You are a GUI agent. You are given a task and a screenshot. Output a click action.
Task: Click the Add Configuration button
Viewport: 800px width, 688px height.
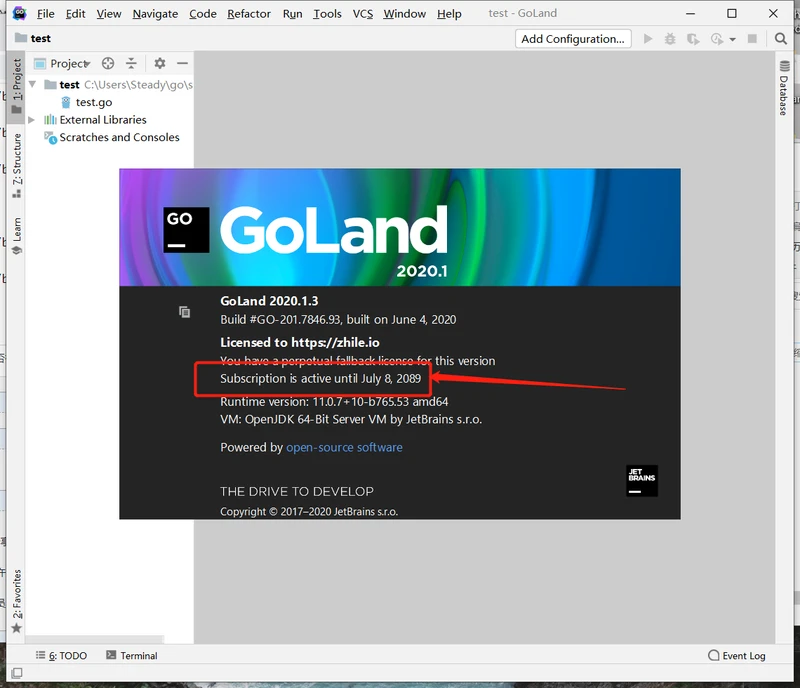coord(573,39)
